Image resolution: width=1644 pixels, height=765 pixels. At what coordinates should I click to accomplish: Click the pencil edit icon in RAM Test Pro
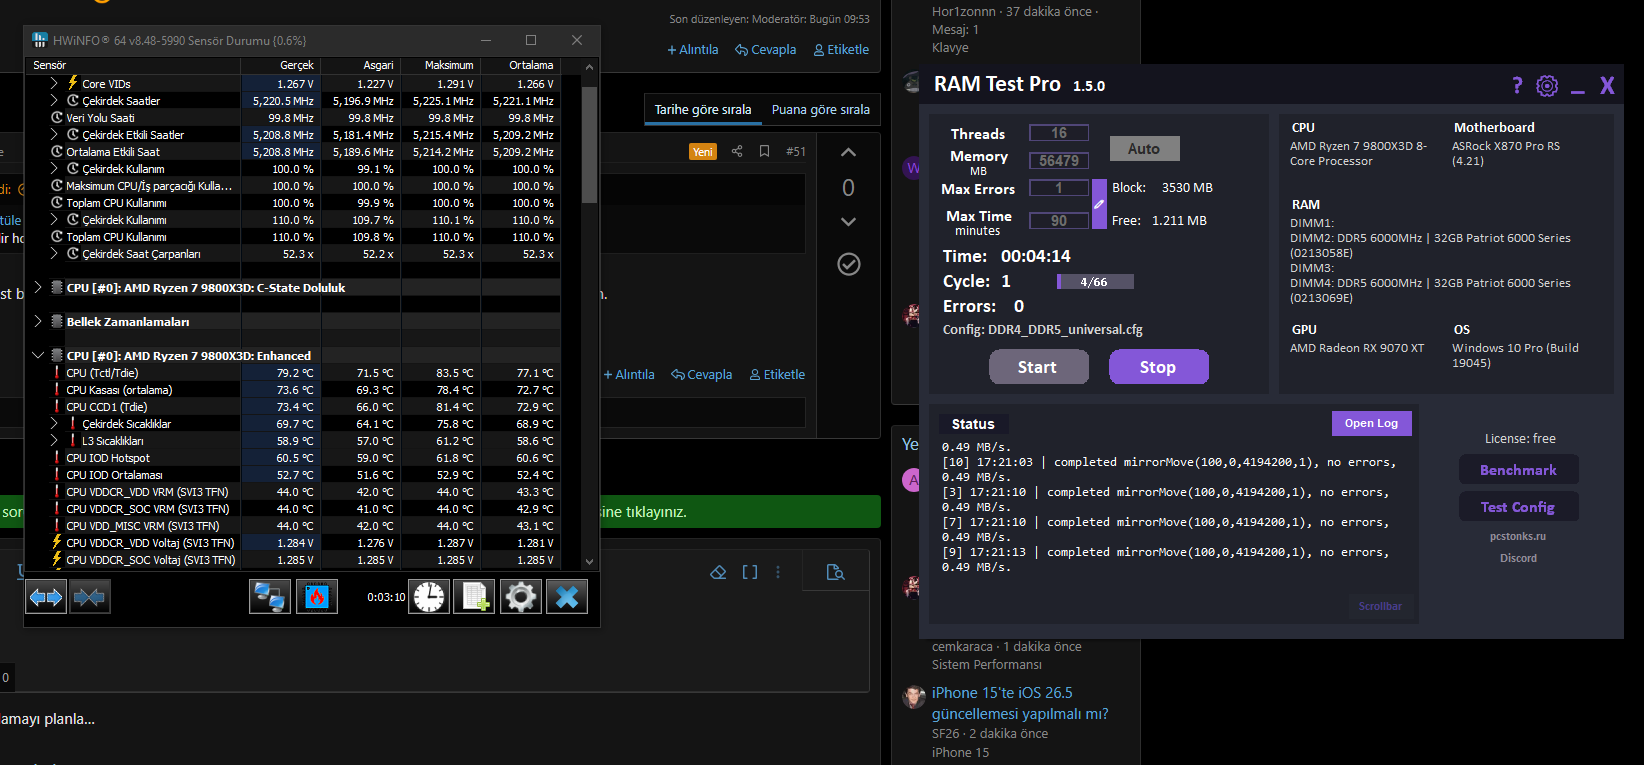click(x=1099, y=204)
